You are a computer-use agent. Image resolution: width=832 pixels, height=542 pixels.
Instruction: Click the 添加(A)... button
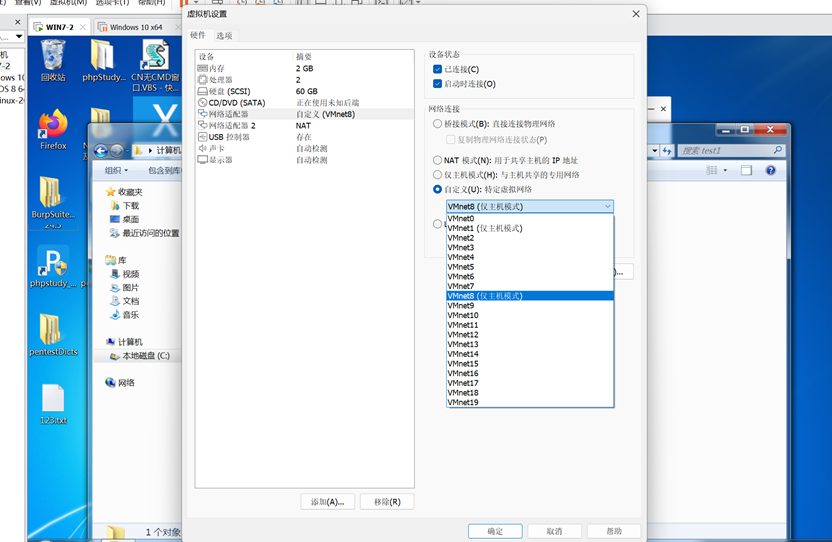click(x=327, y=502)
